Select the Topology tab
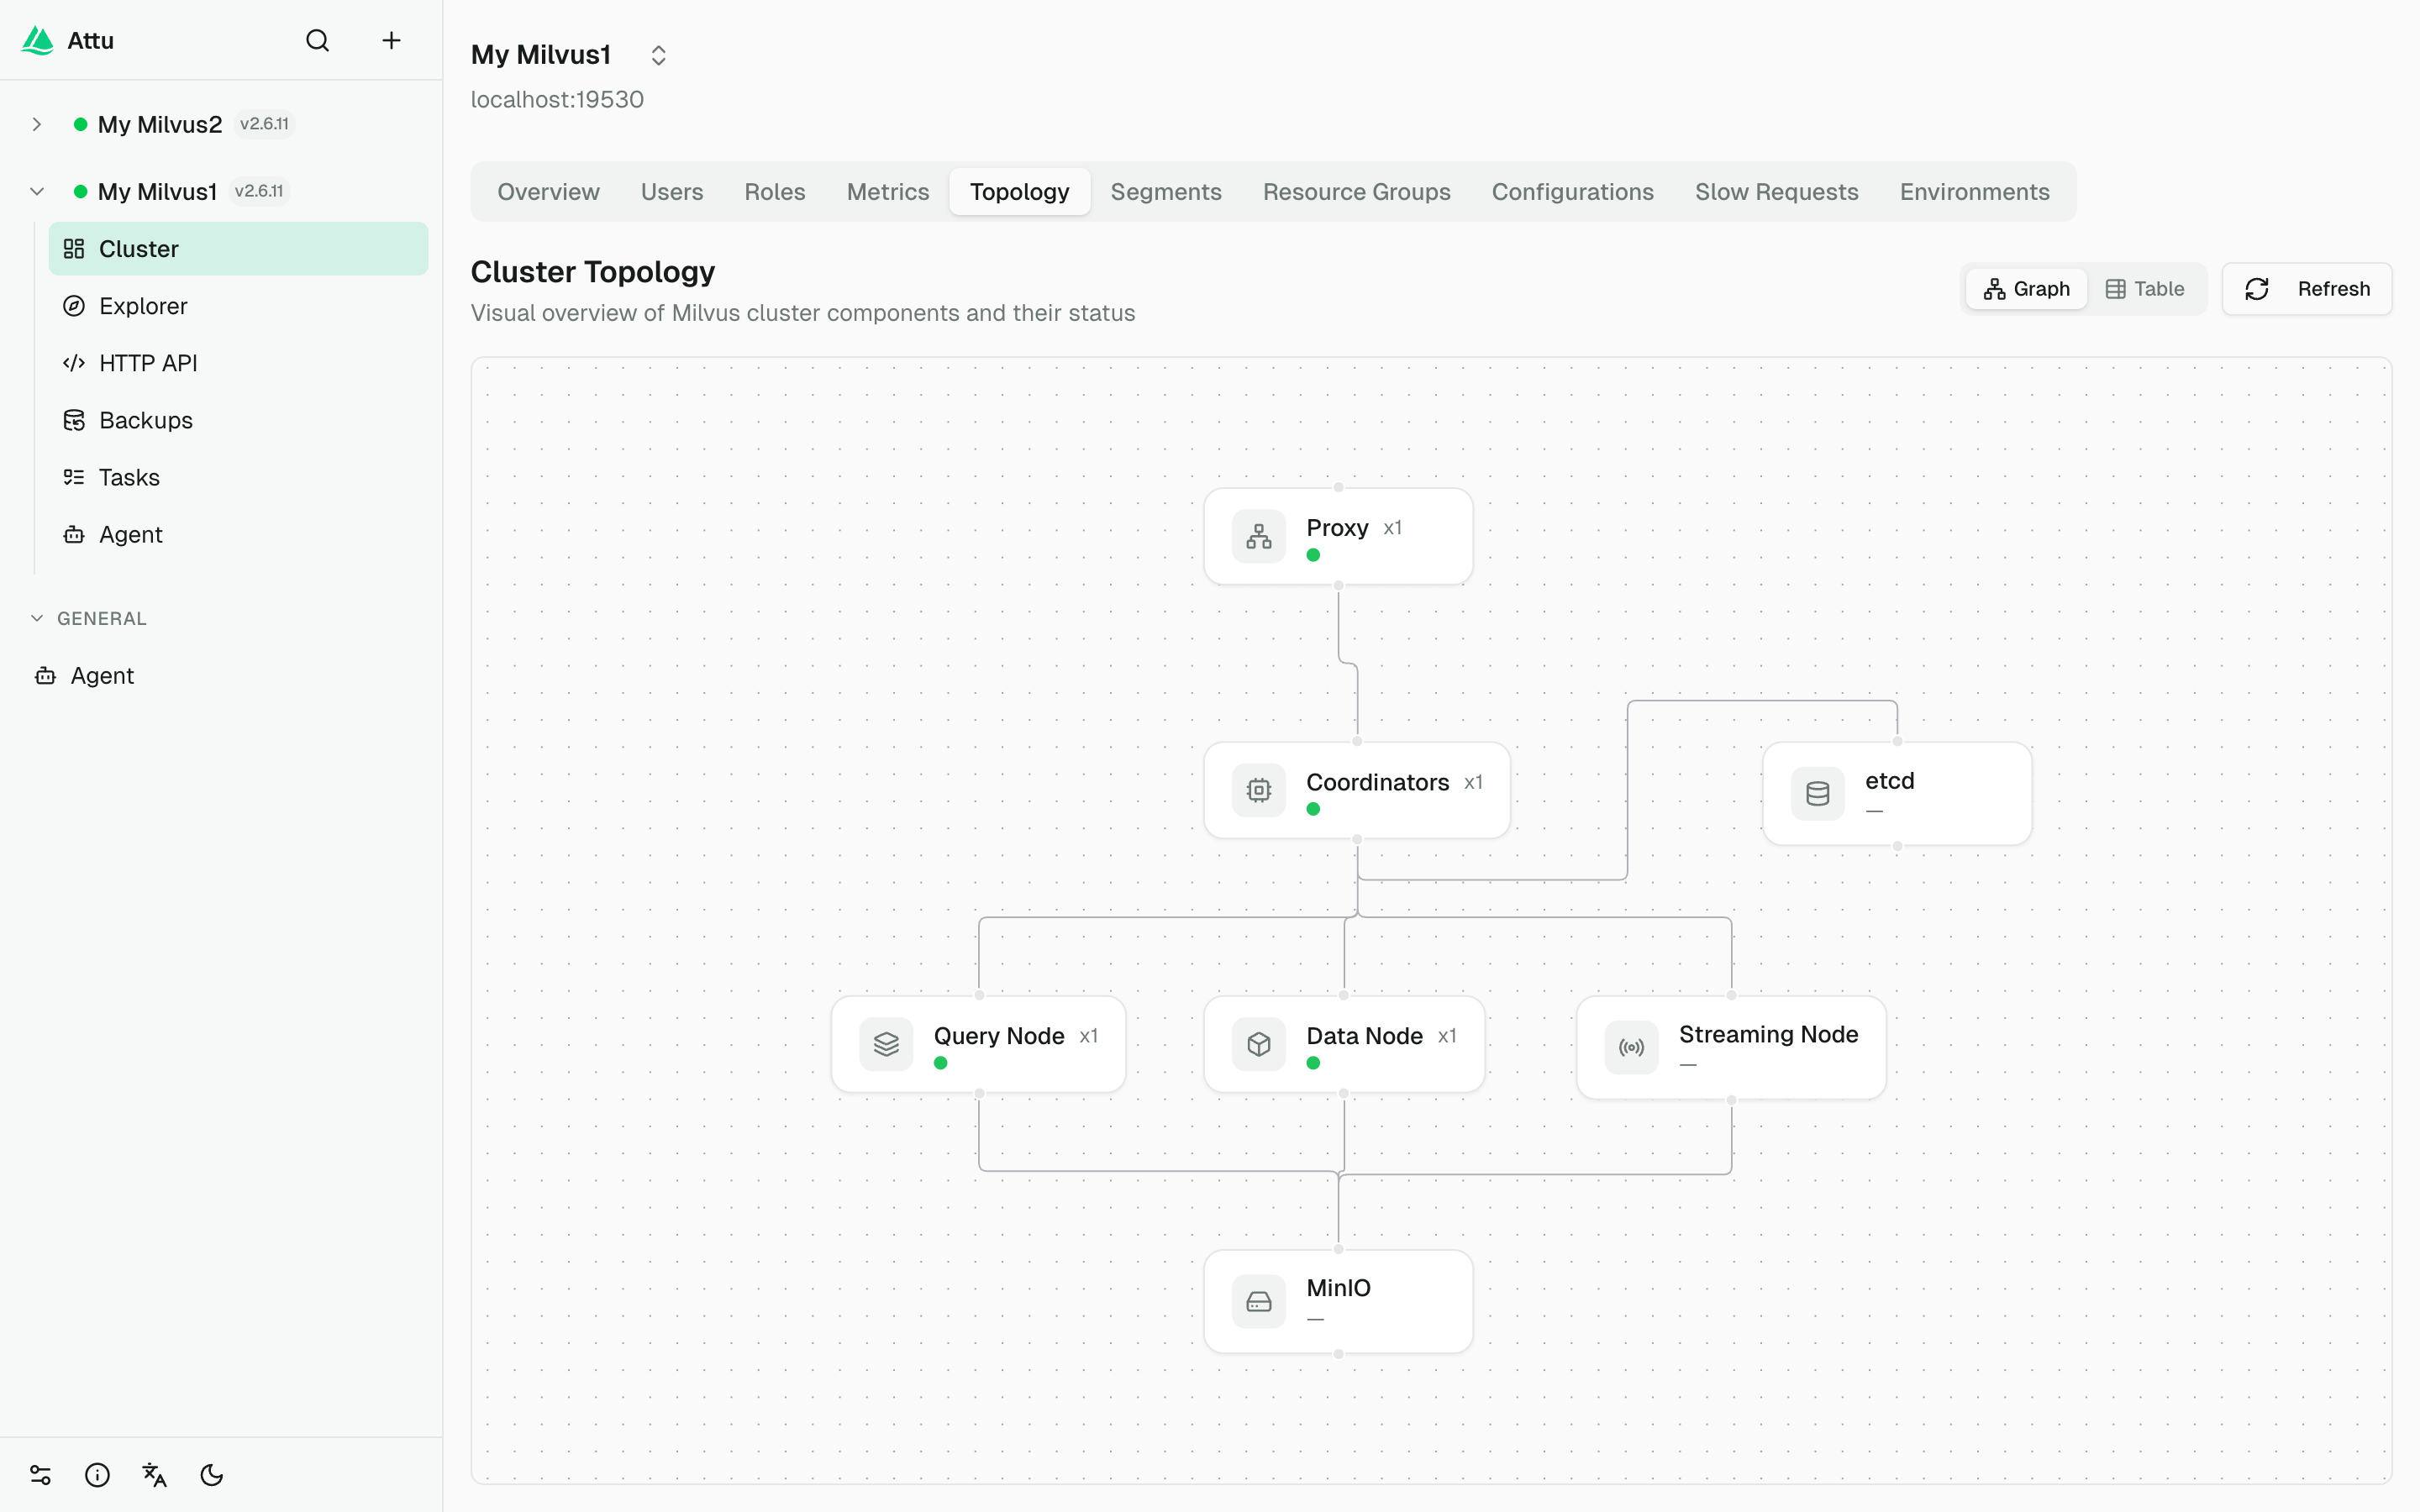The height and width of the screenshot is (1512, 2420). 1020,191
